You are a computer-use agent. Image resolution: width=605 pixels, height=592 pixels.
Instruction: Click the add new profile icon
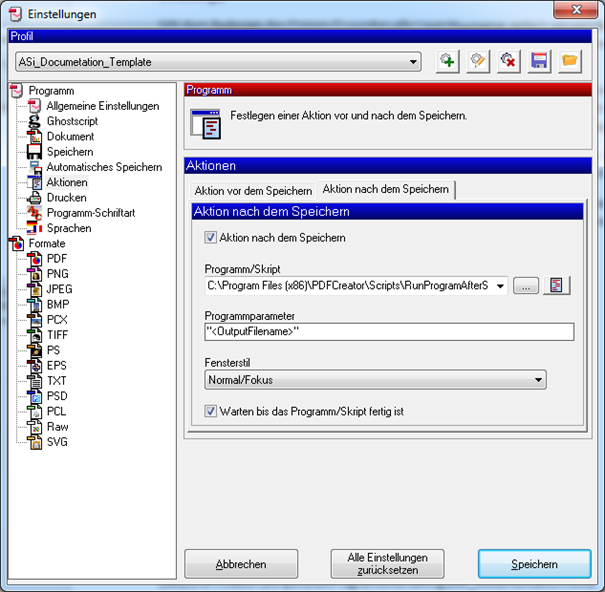click(449, 62)
